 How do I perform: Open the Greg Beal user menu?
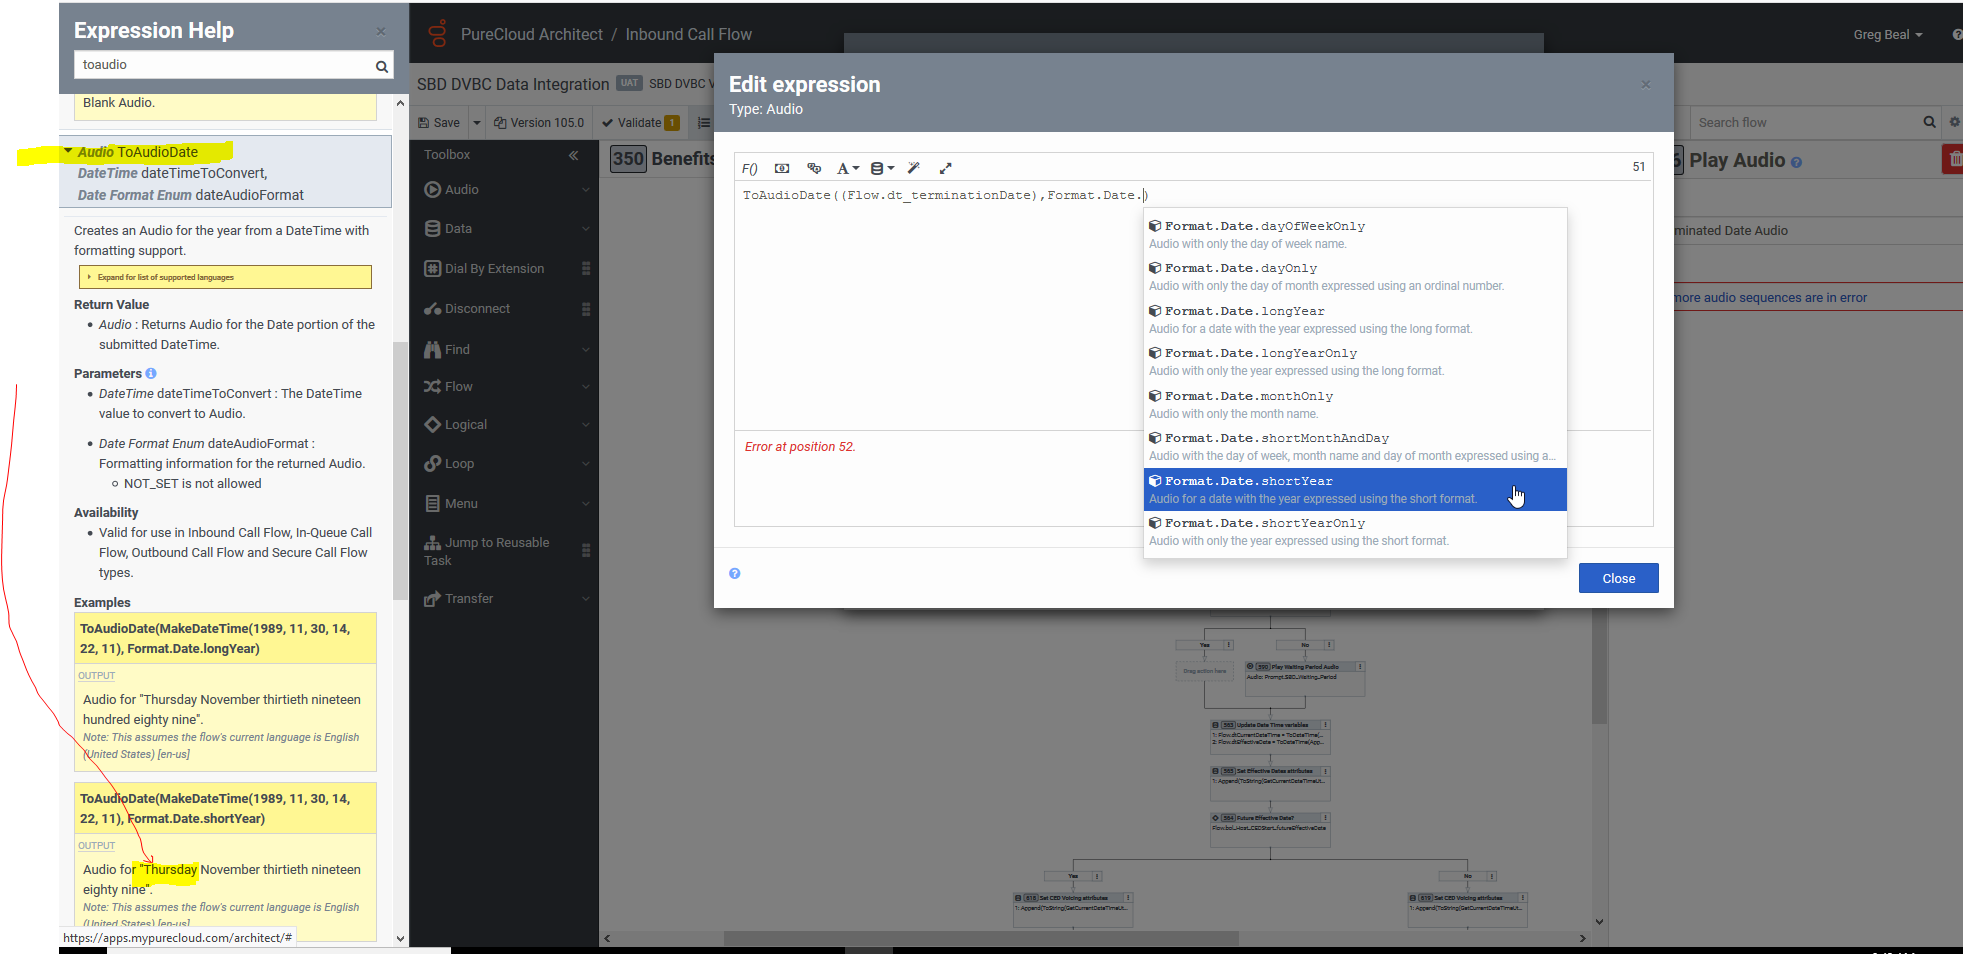pos(1886,33)
